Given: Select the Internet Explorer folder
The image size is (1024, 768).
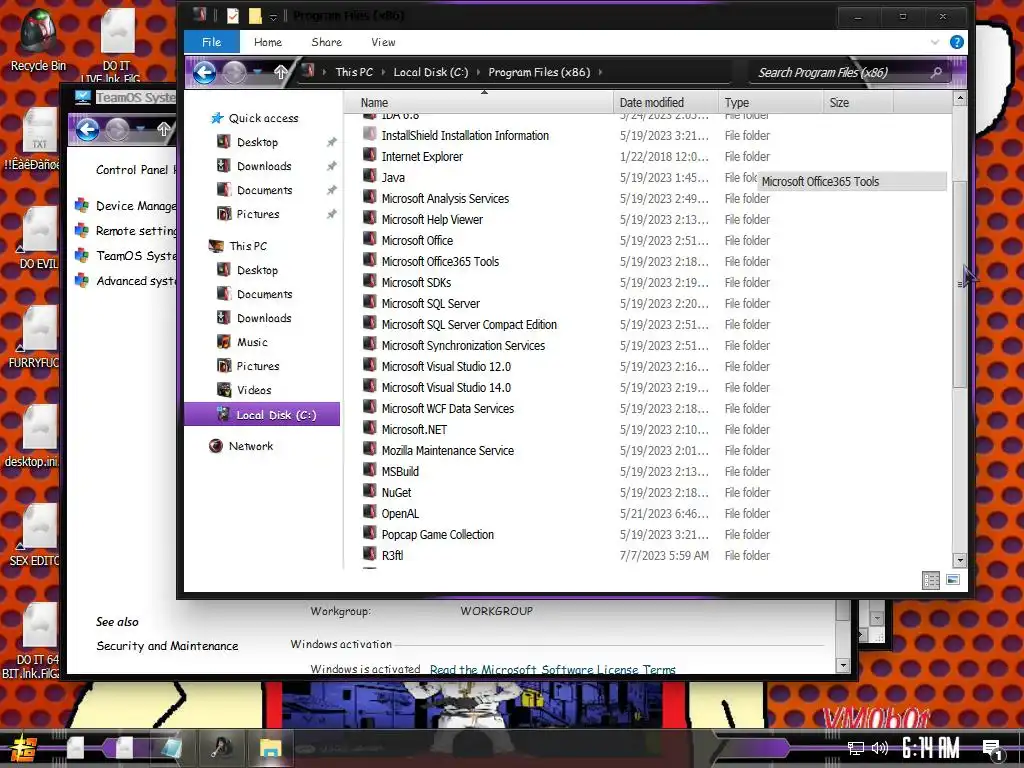Looking at the screenshot, I should 422,156.
